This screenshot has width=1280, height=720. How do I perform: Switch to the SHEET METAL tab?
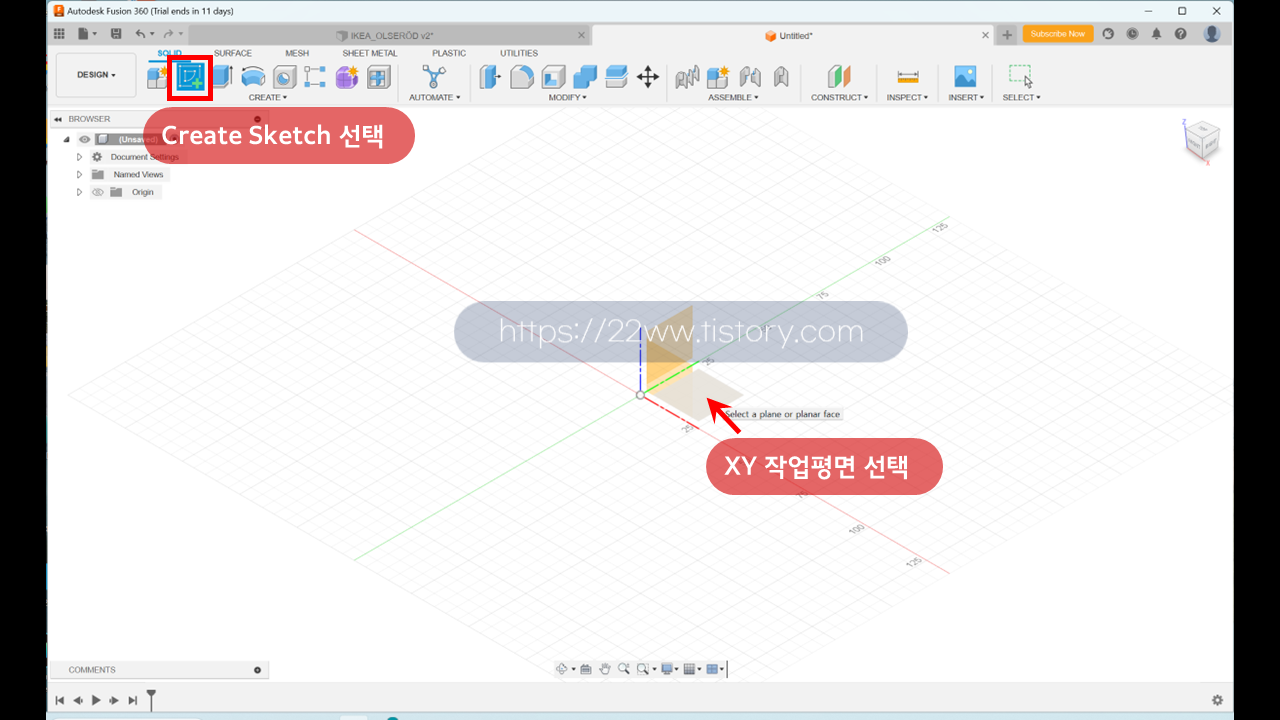(370, 53)
